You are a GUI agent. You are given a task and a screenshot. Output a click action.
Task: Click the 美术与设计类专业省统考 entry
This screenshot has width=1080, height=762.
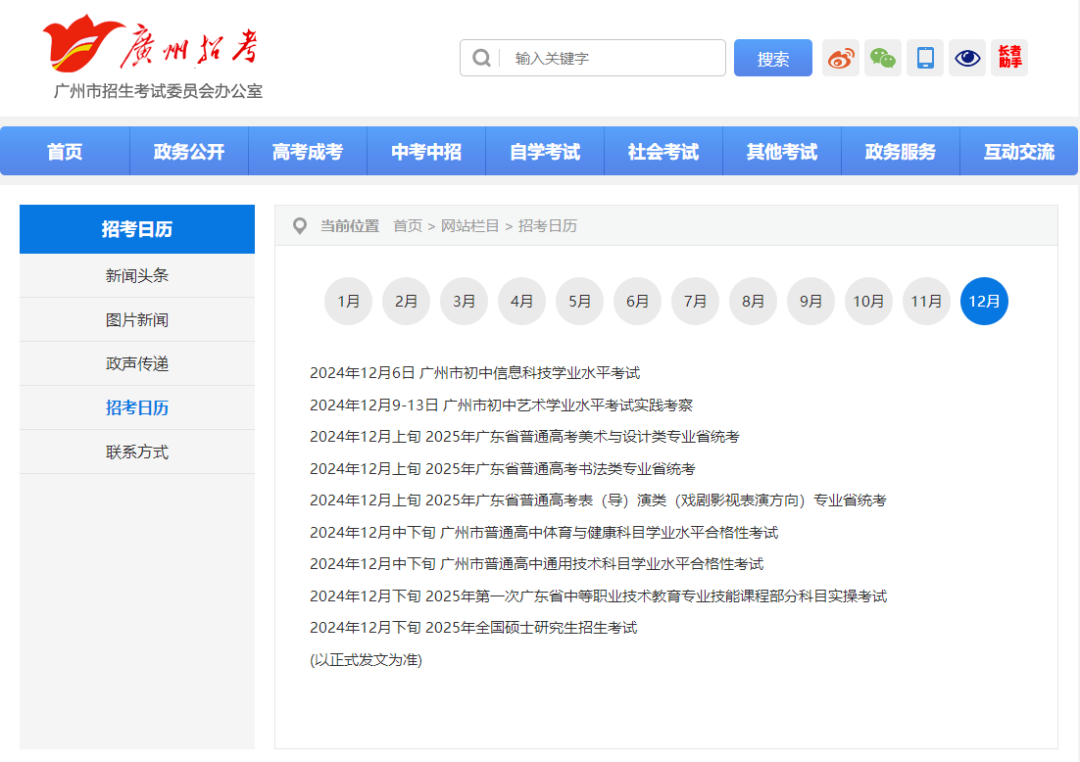click(x=524, y=437)
